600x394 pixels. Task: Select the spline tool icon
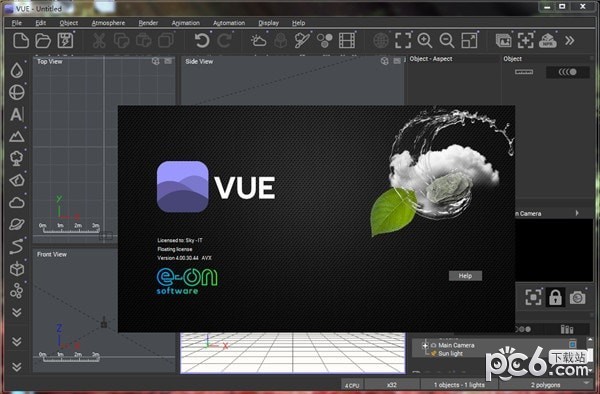(16, 246)
